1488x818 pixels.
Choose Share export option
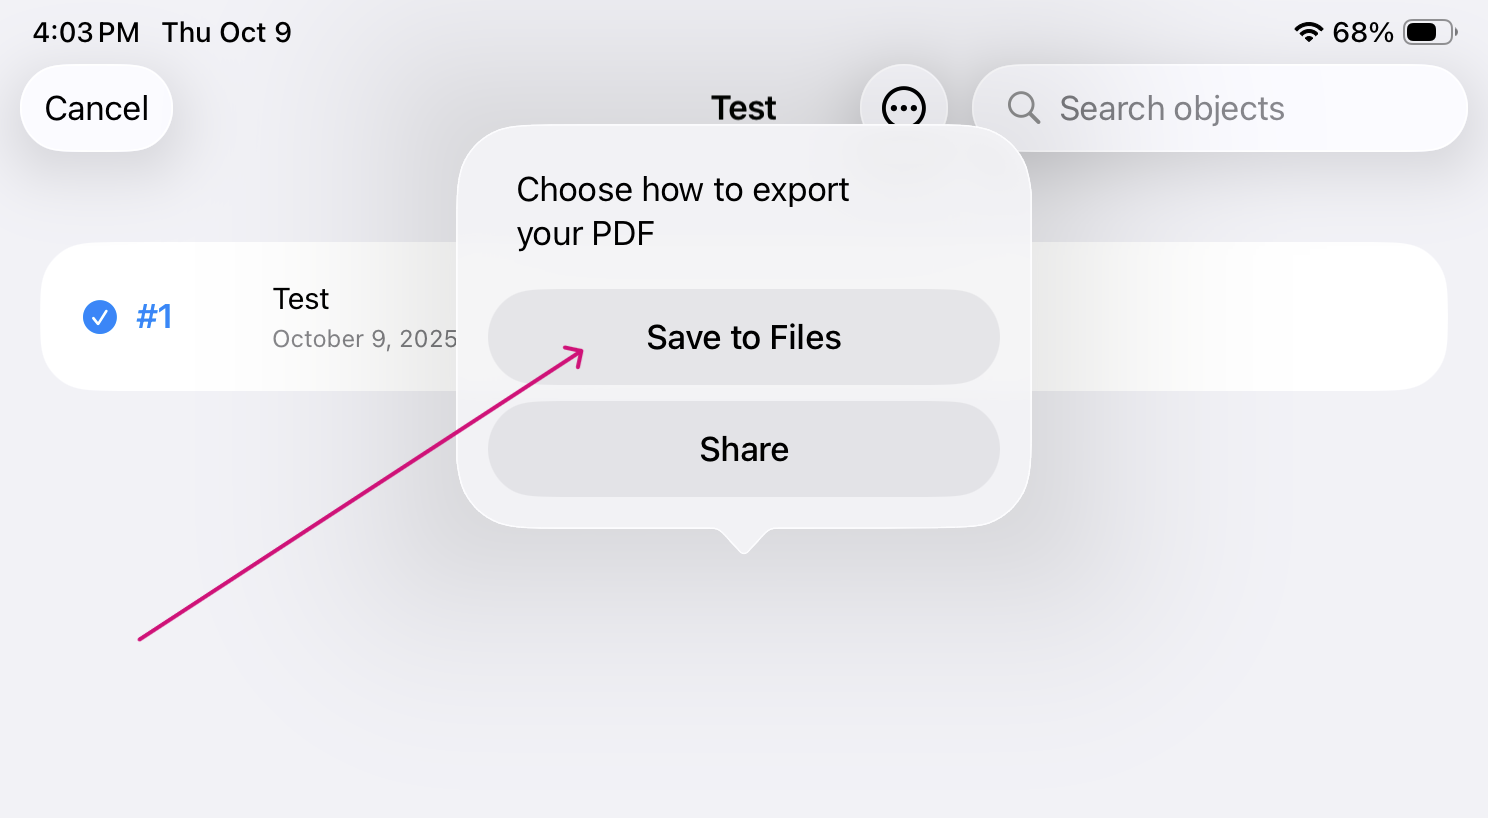(743, 449)
